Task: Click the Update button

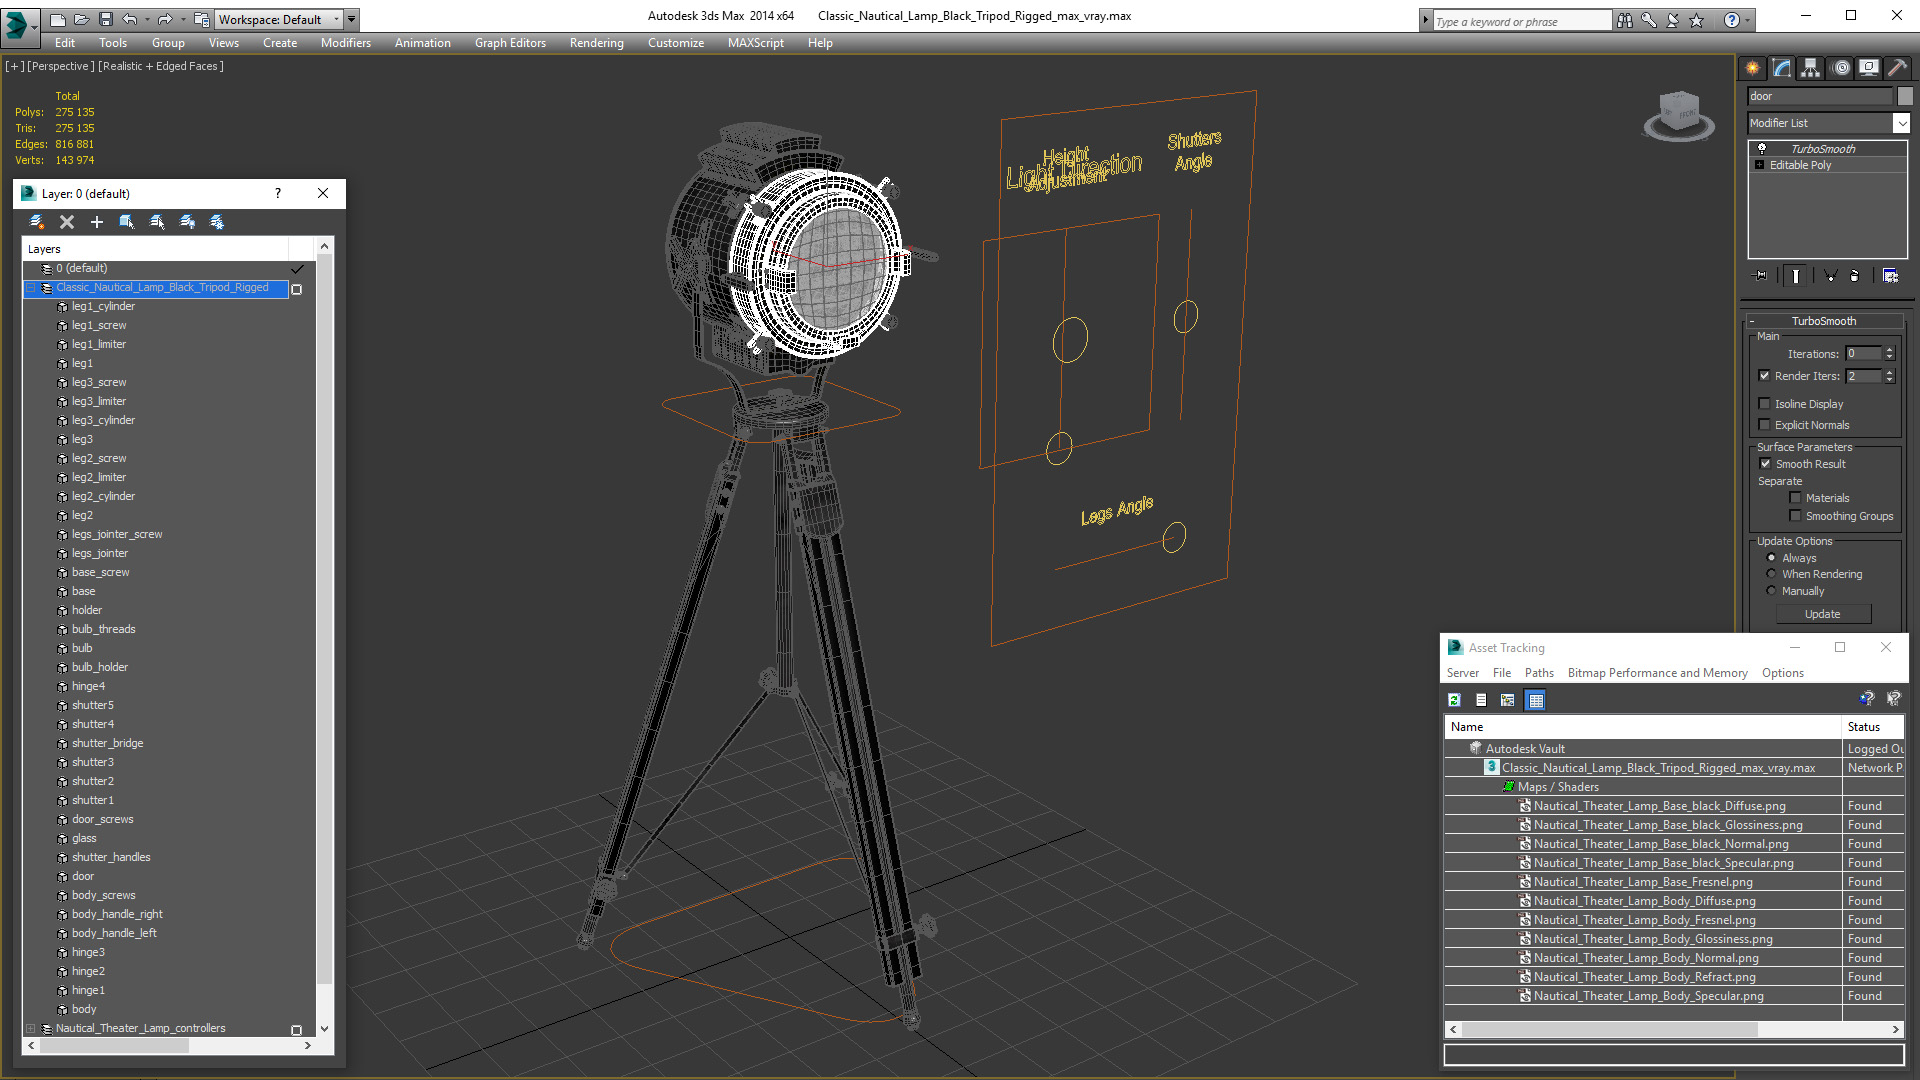Action: point(1823,614)
